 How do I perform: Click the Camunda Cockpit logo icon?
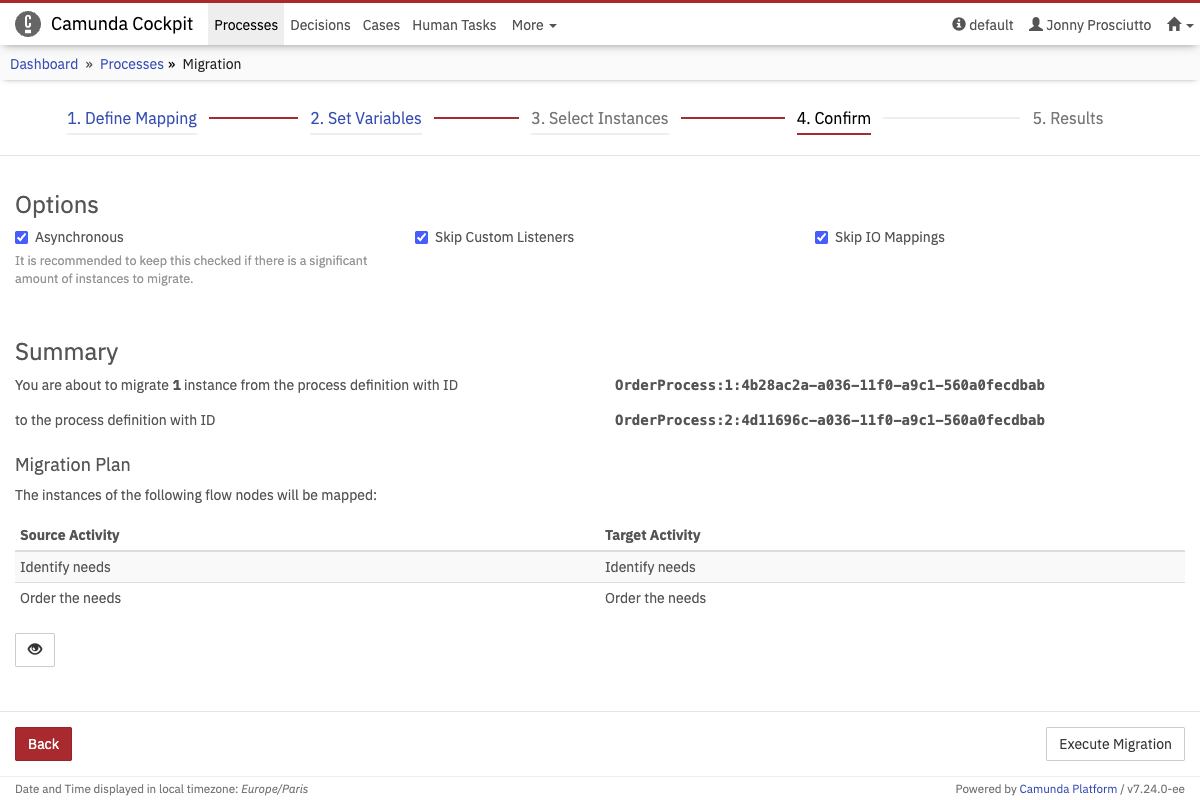point(28,25)
